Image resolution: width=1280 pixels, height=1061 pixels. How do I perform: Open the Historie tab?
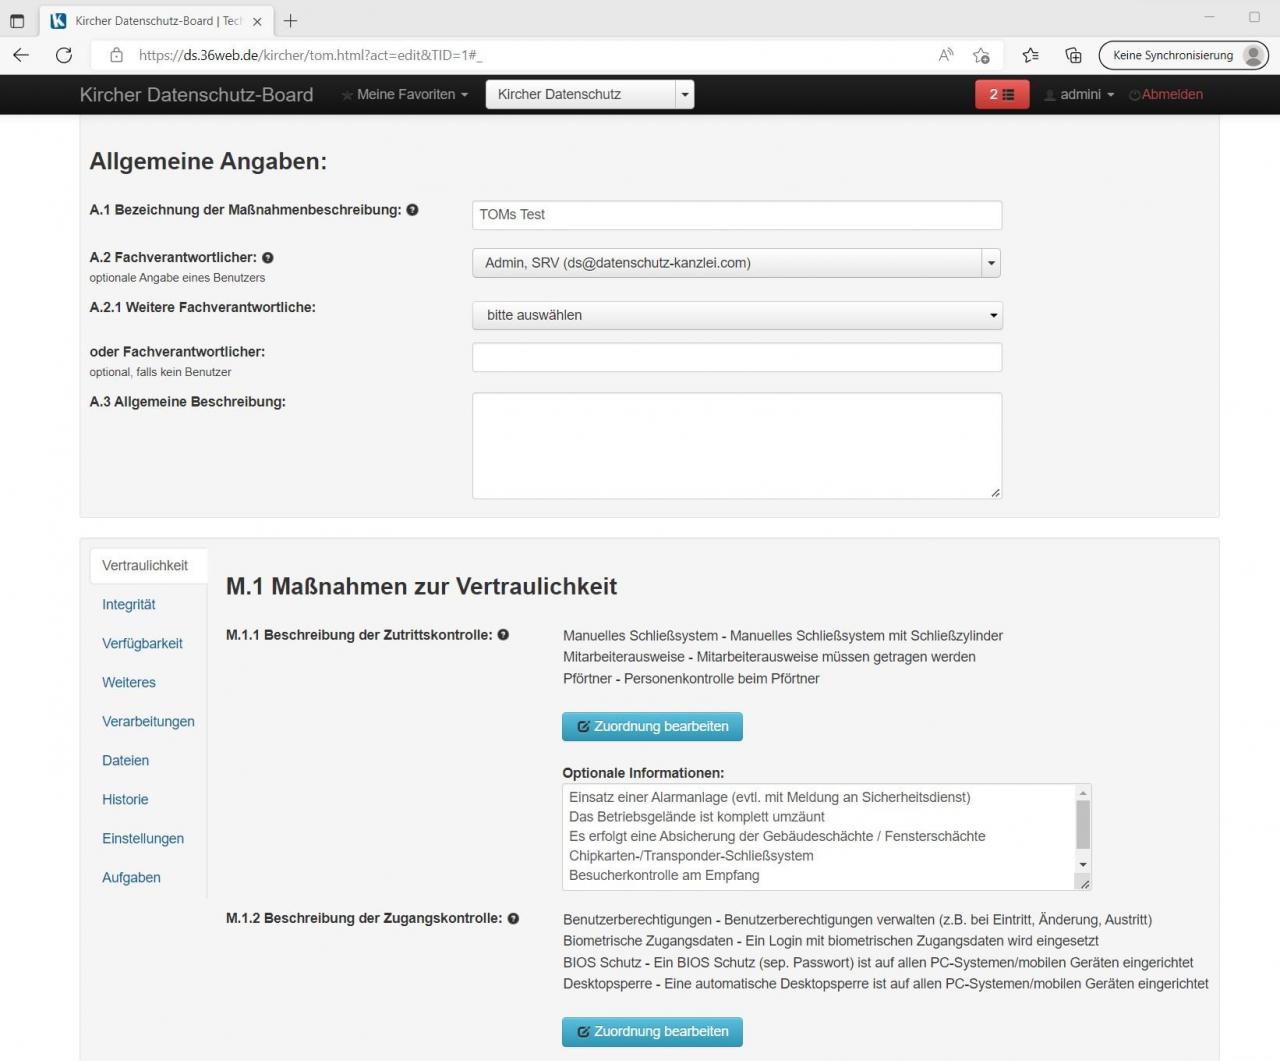pos(125,799)
